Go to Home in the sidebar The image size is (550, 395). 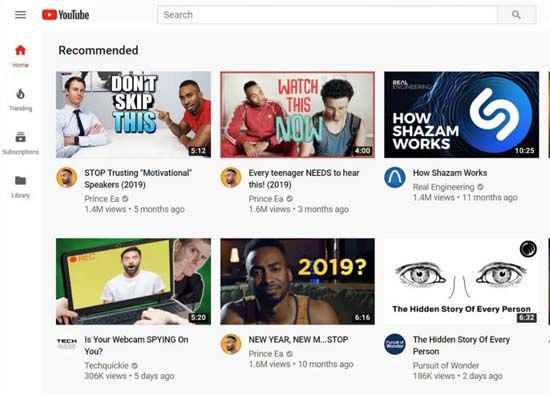click(20, 56)
